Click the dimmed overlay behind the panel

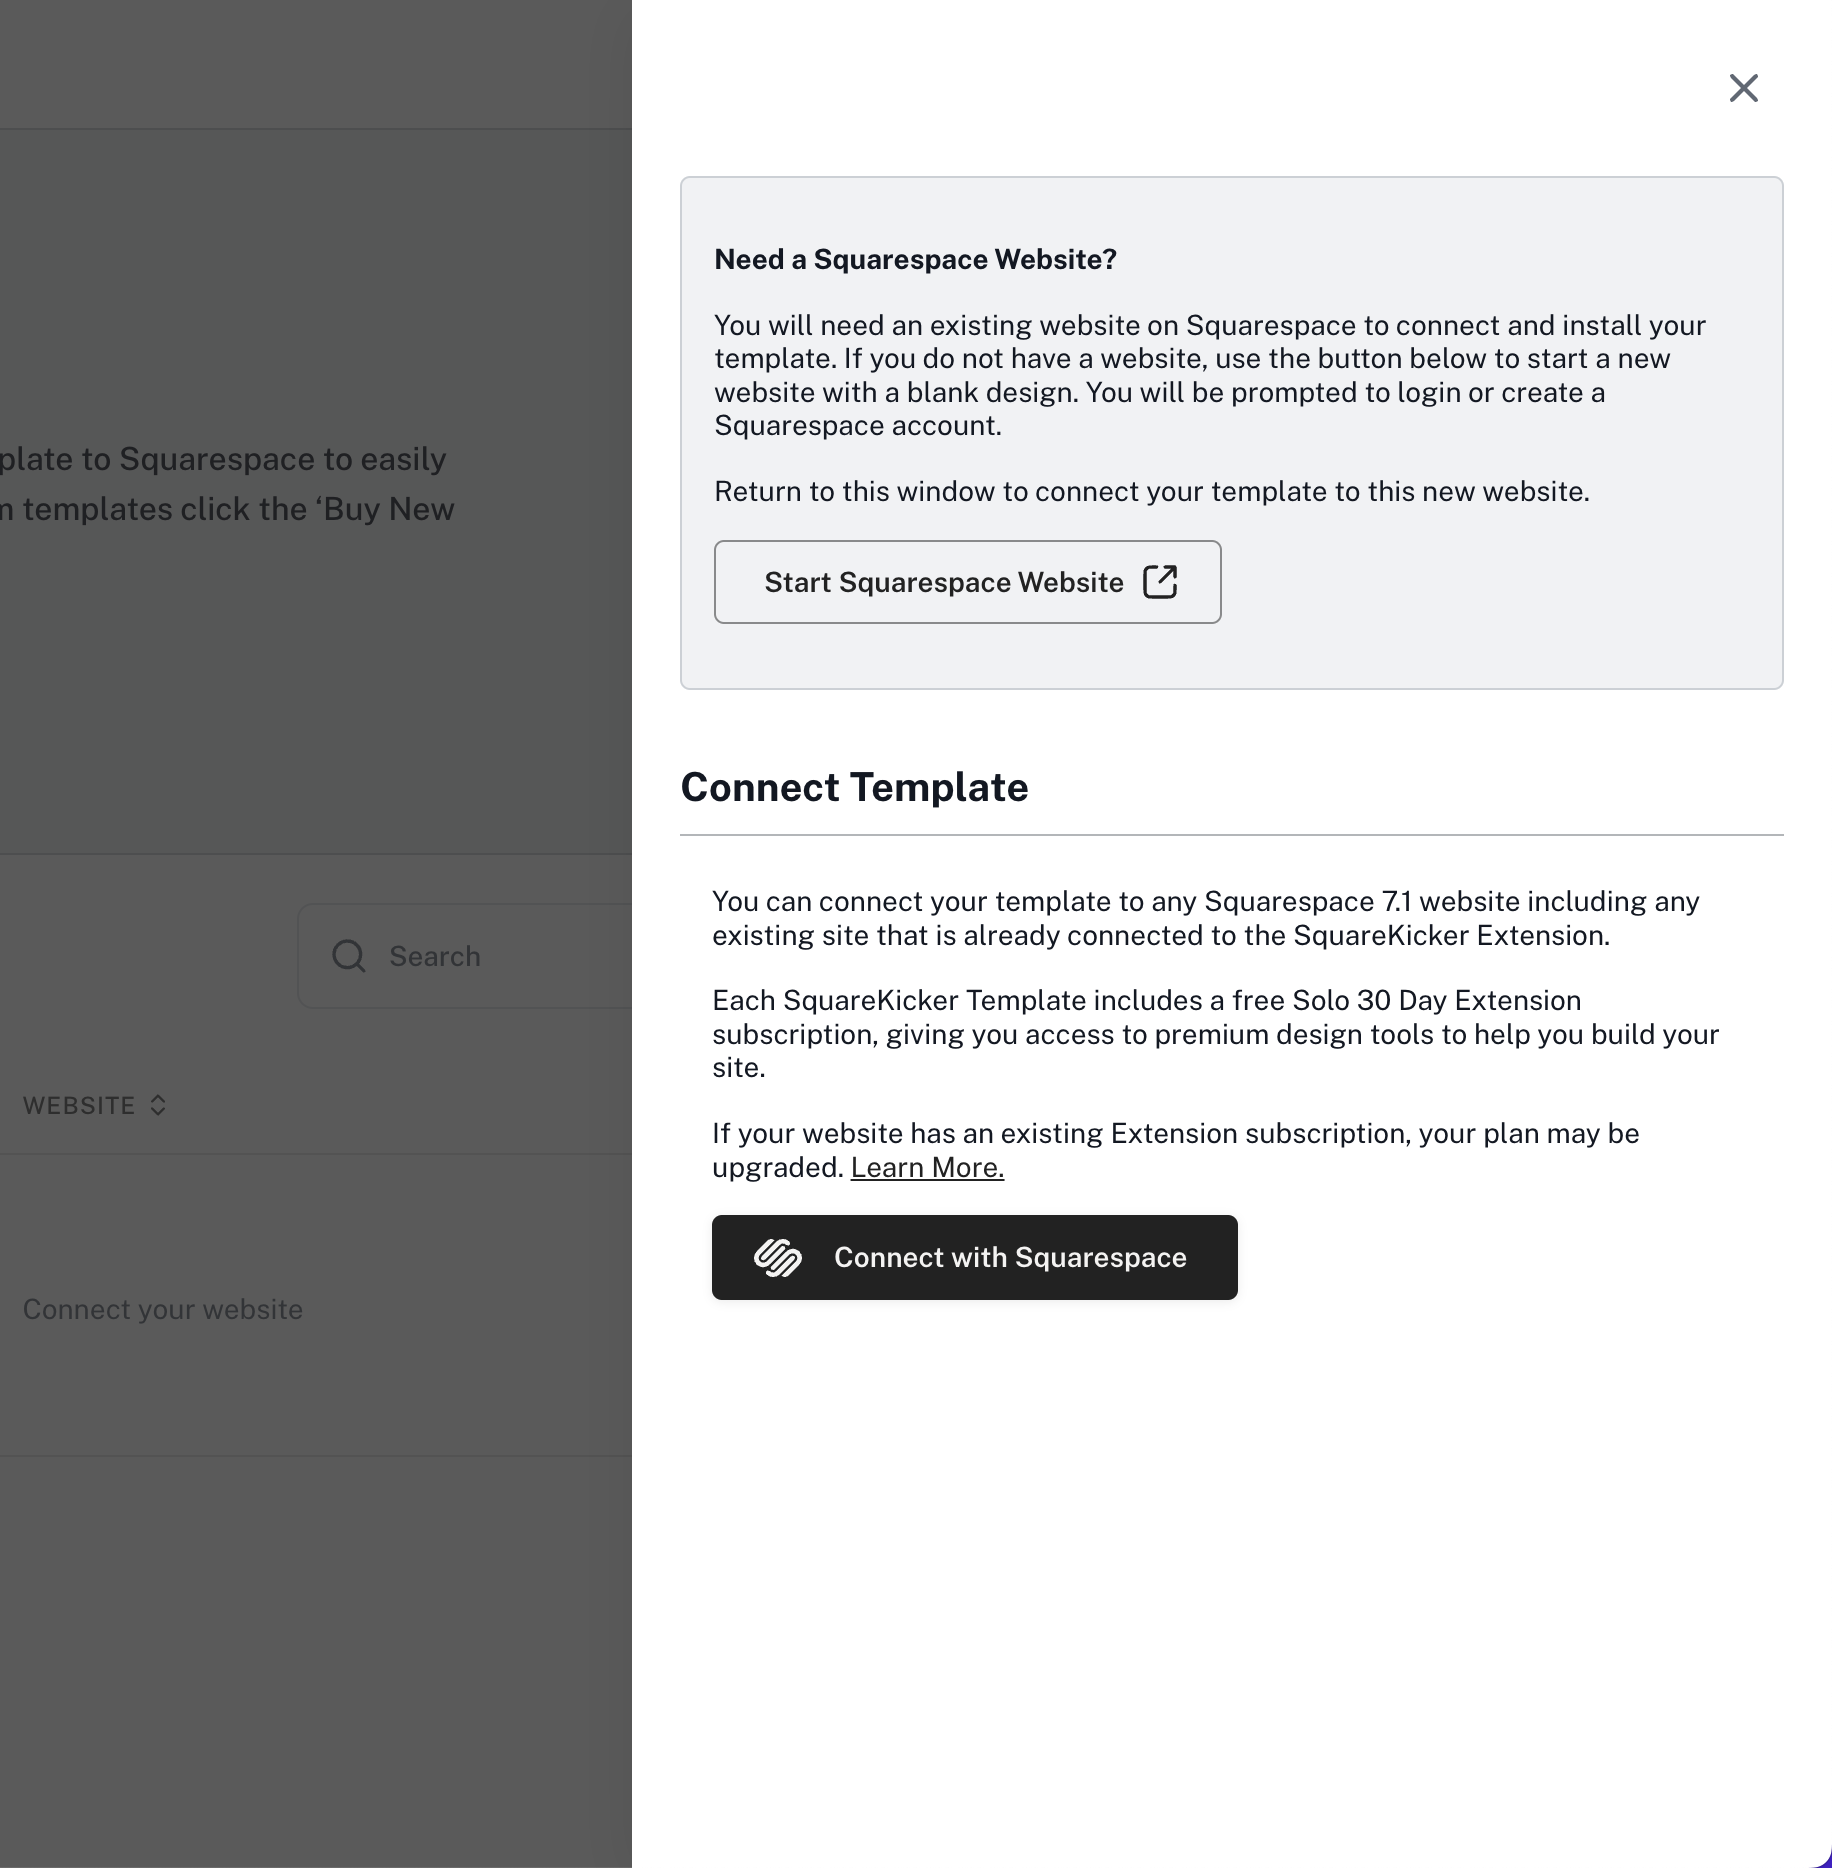pos(316,700)
